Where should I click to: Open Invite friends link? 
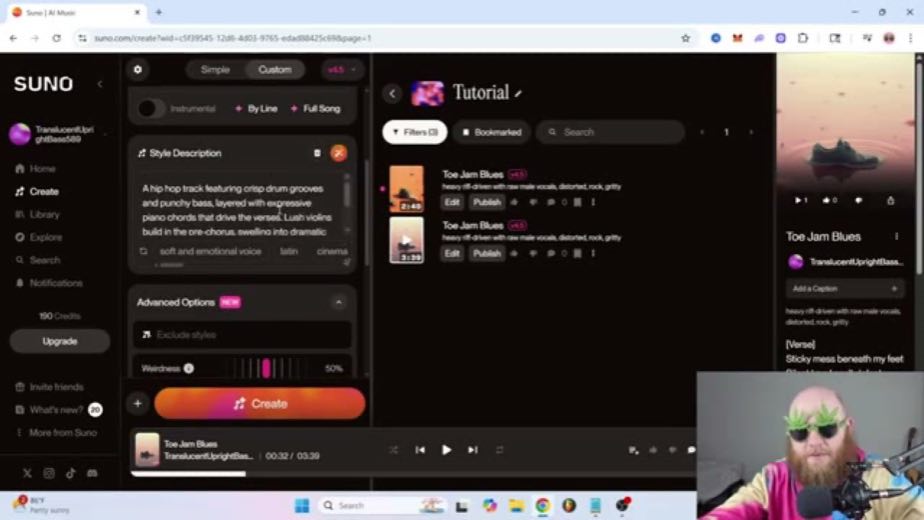pos(50,387)
